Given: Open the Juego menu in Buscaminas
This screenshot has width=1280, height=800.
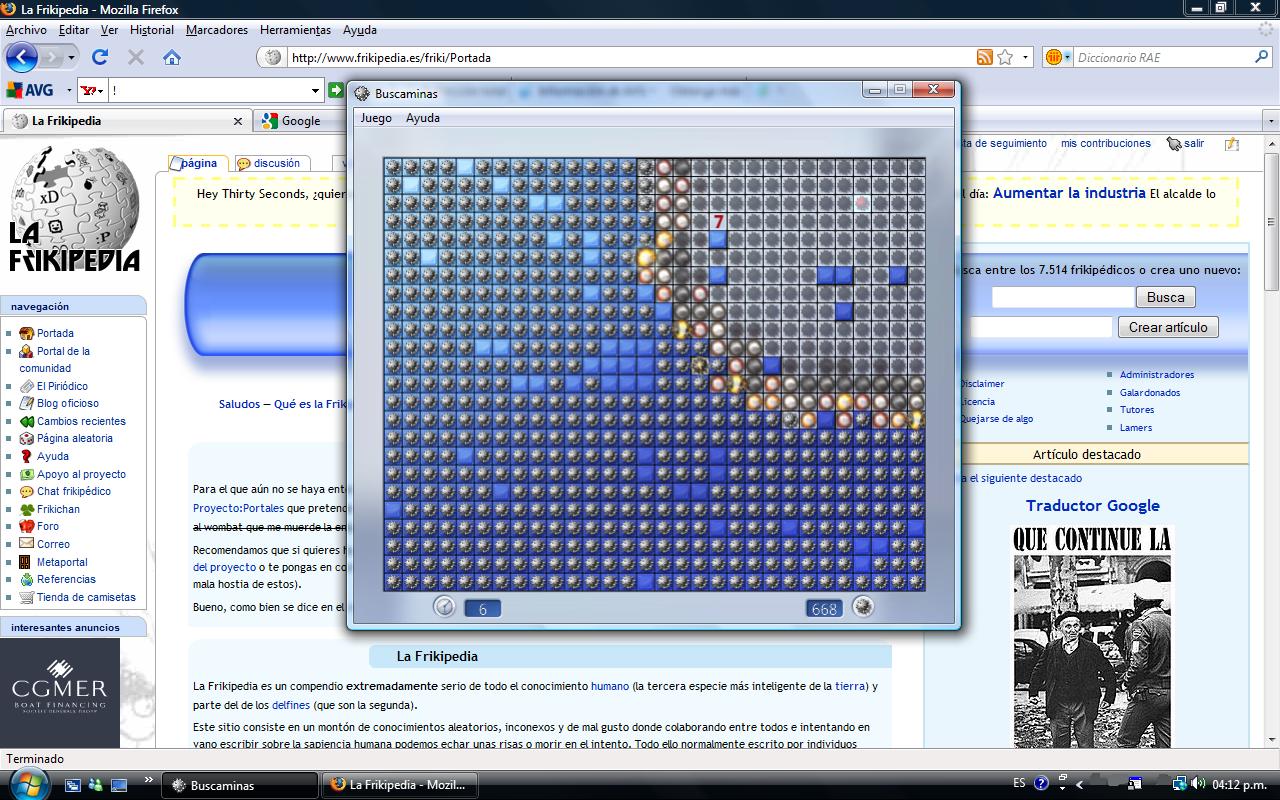Looking at the screenshot, I should pos(376,118).
